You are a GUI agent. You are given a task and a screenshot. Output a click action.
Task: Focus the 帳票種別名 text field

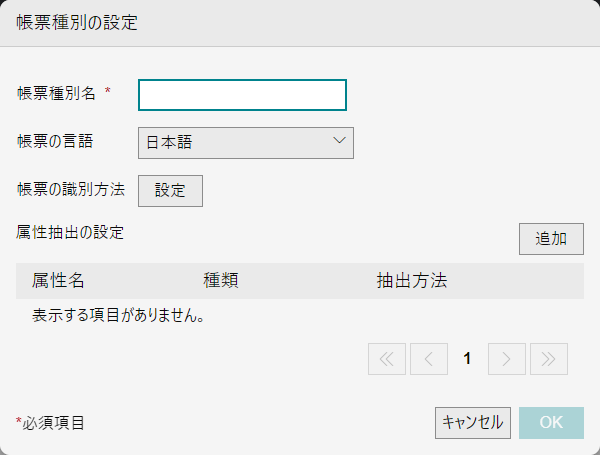pyautogui.click(x=242, y=95)
